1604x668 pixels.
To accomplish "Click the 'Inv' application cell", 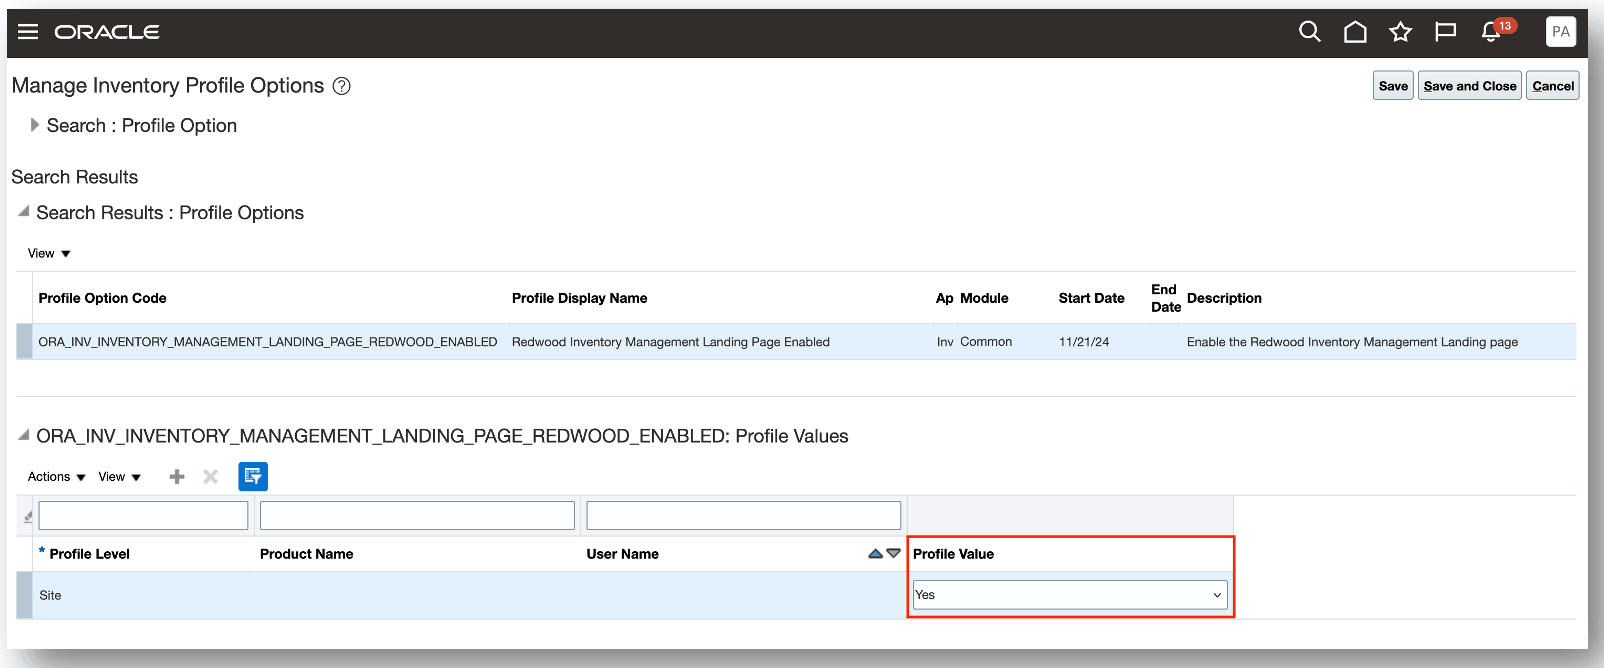I will point(945,342).
